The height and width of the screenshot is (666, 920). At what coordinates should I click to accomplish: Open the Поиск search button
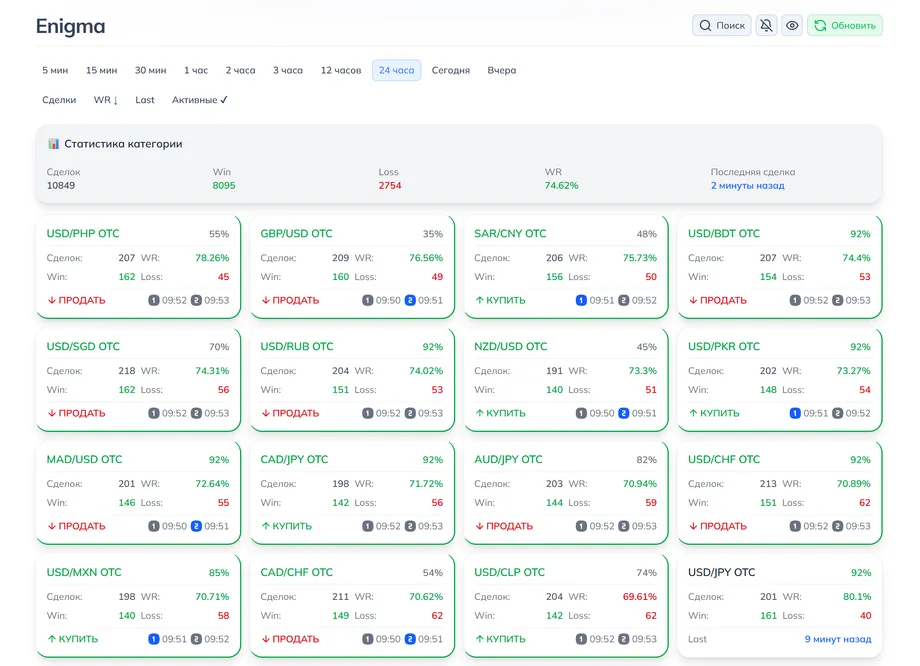point(722,25)
